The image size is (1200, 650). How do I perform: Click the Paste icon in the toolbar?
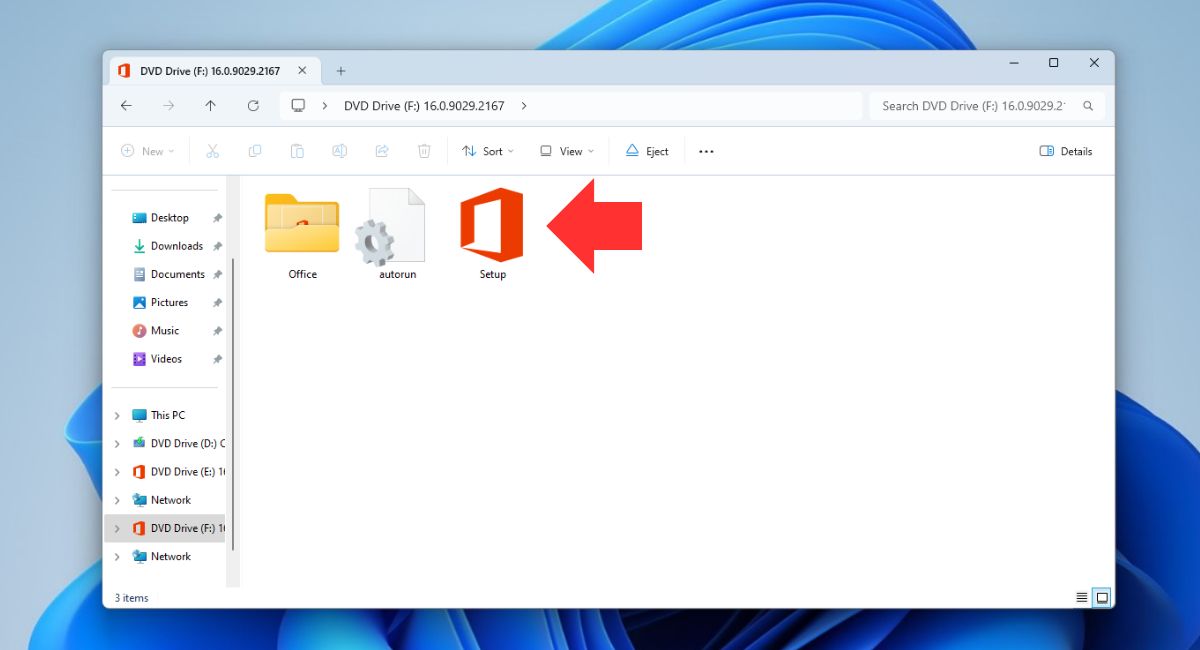pyautogui.click(x=297, y=150)
